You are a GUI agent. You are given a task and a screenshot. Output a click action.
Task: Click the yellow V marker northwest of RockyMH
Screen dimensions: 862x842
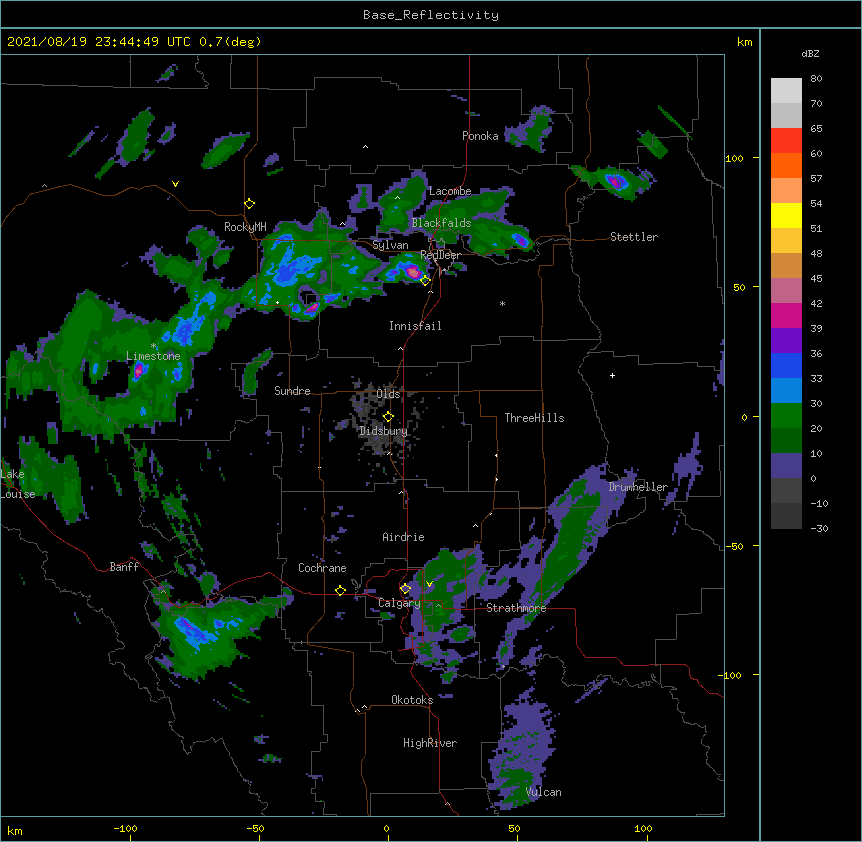pos(175,184)
